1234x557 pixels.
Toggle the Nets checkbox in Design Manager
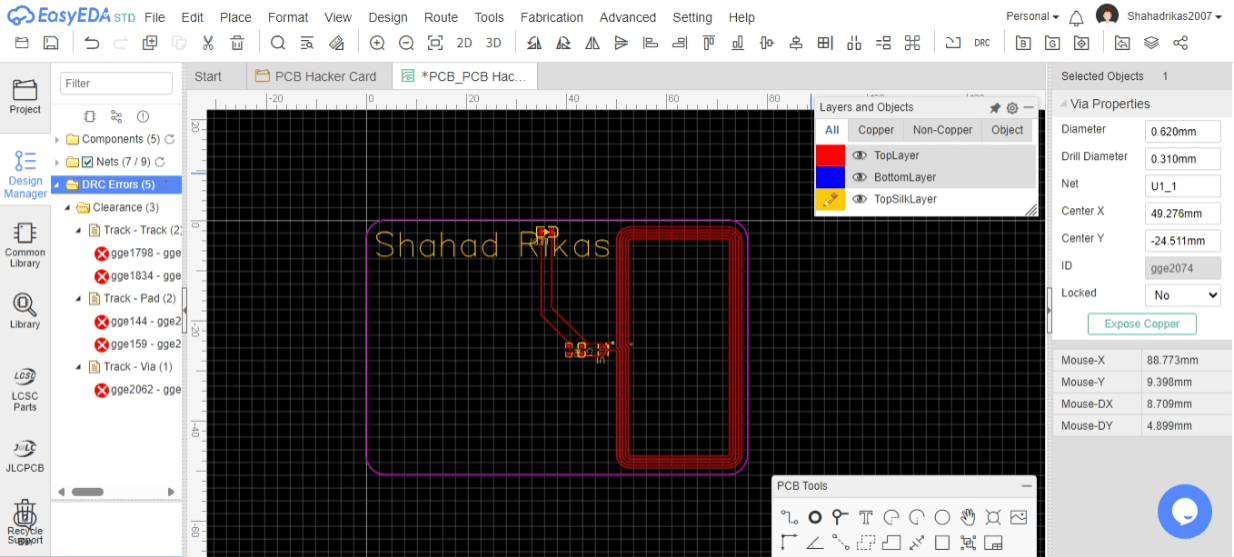tap(87, 162)
